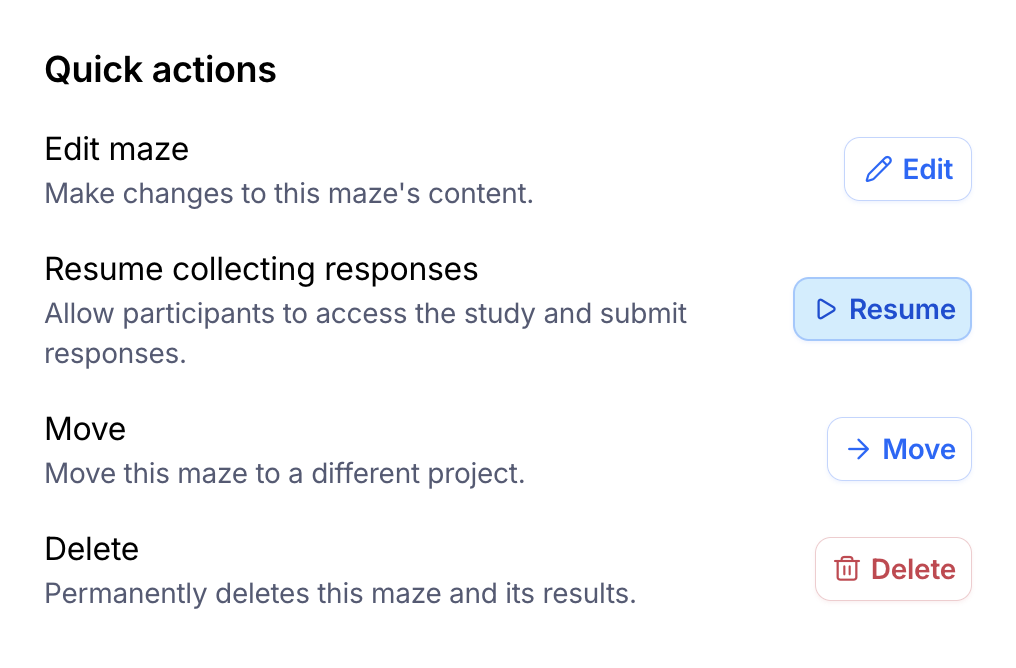Resume collecting responses via the highlighted button

[883, 310]
